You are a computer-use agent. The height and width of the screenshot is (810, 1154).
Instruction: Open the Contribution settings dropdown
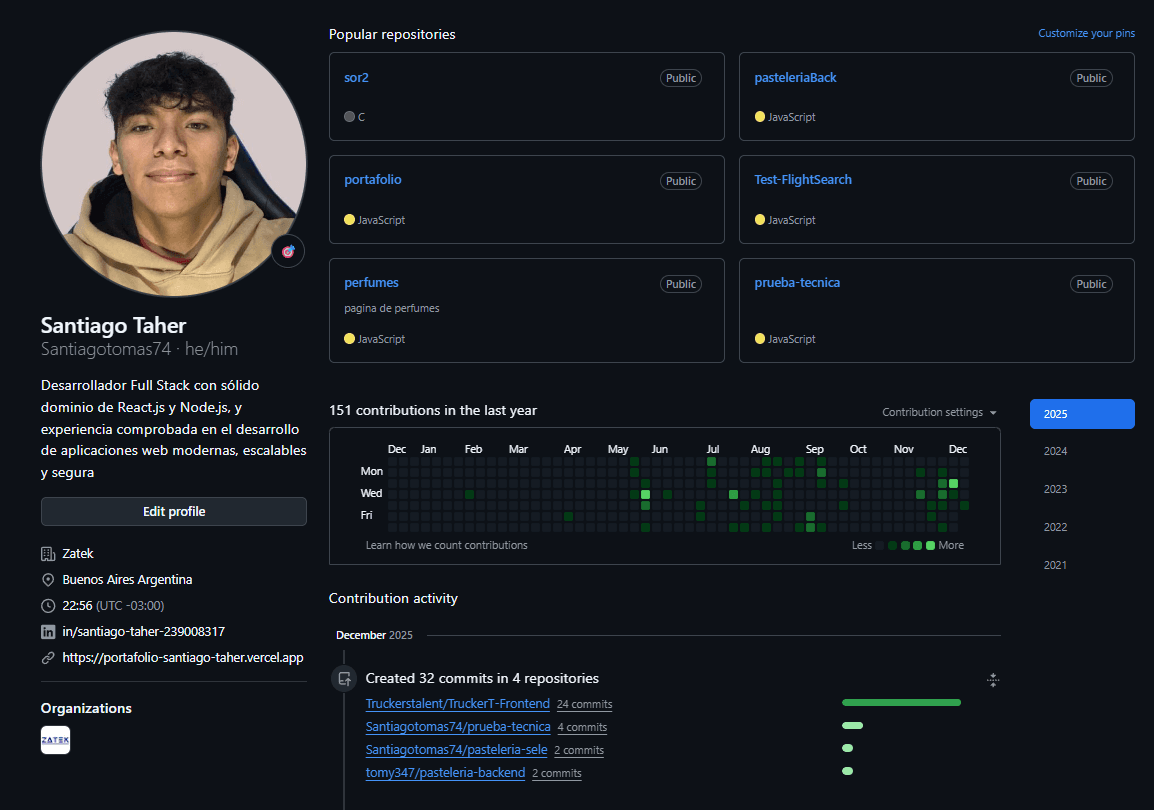click(x=938, y=411)
